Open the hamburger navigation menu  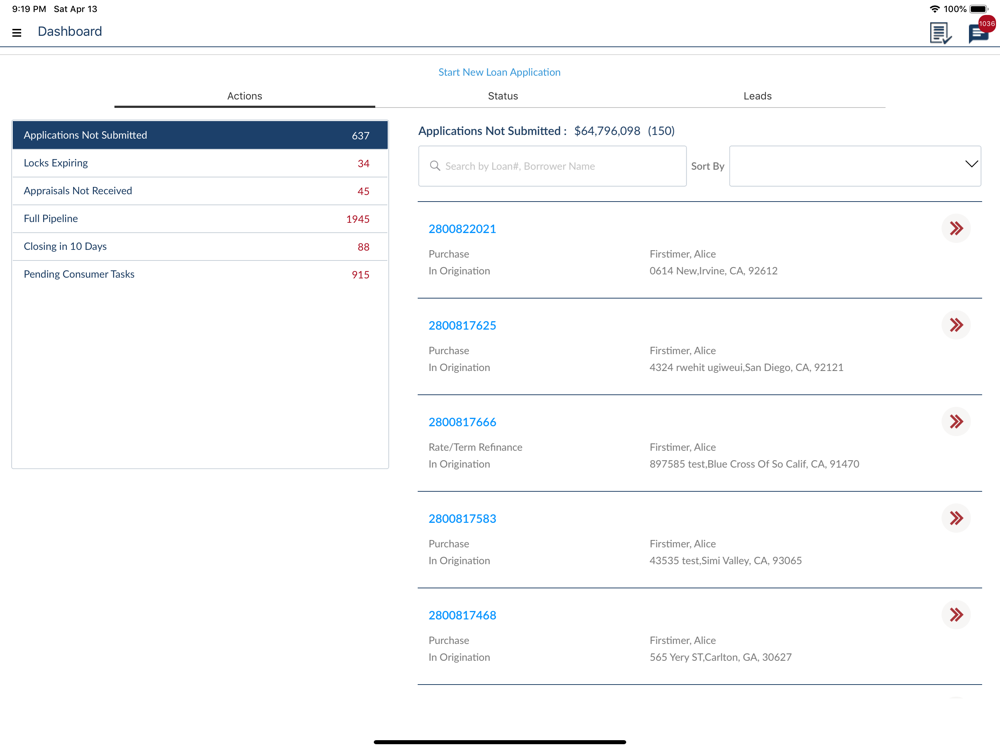17,33
